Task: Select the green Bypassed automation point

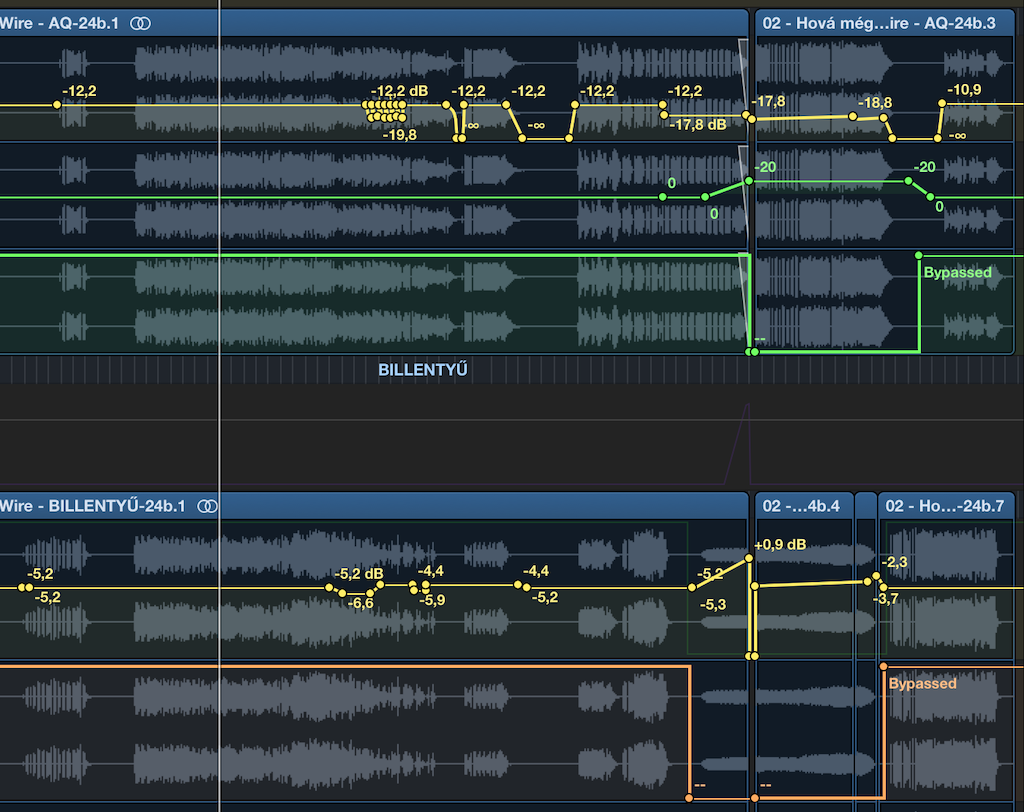Action: pyautogui.click(x=919, y=256)
